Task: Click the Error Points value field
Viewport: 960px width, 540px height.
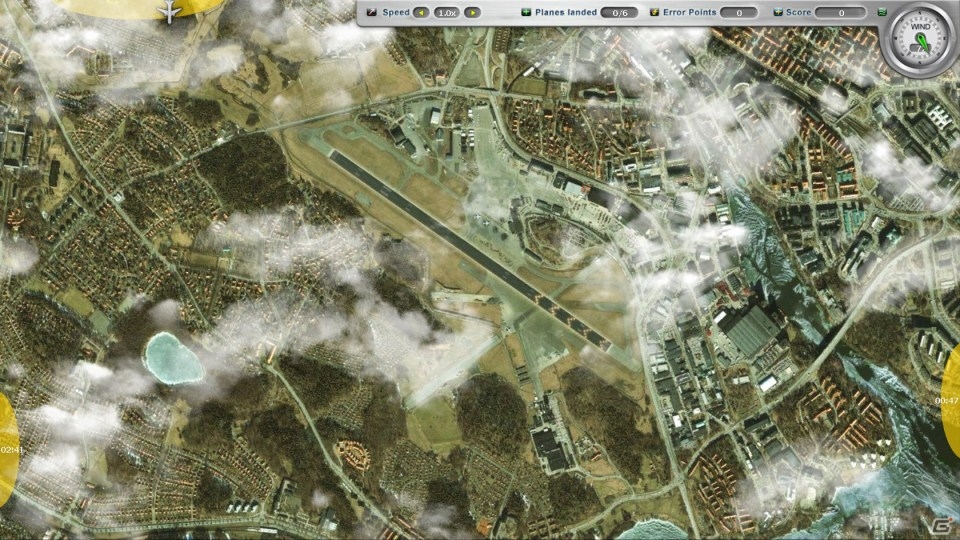Action: coord(738,12)
